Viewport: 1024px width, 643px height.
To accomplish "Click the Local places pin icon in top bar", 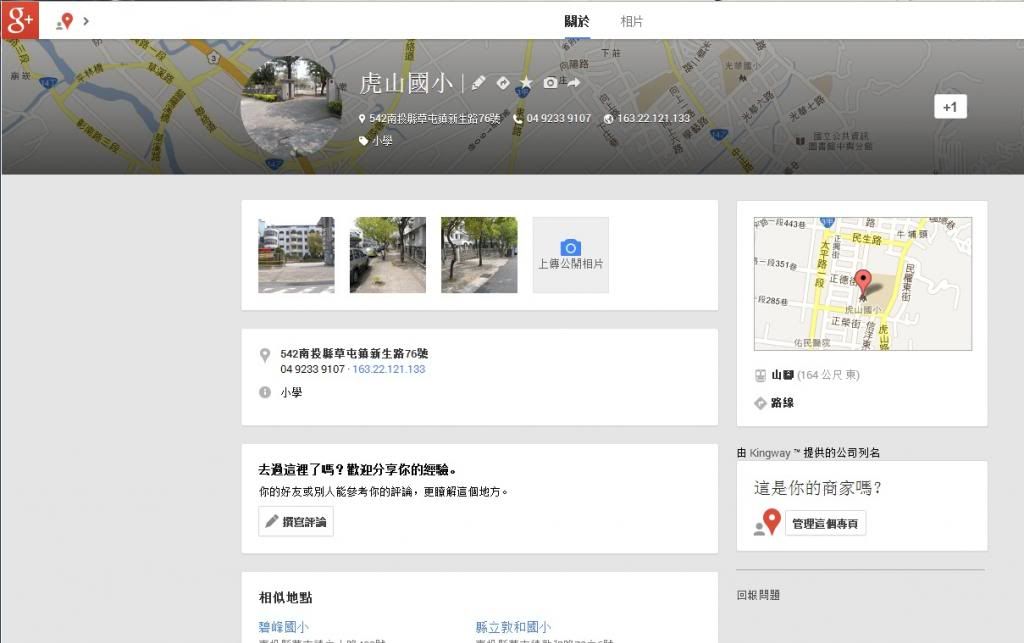I will click(x=64, y=22).
